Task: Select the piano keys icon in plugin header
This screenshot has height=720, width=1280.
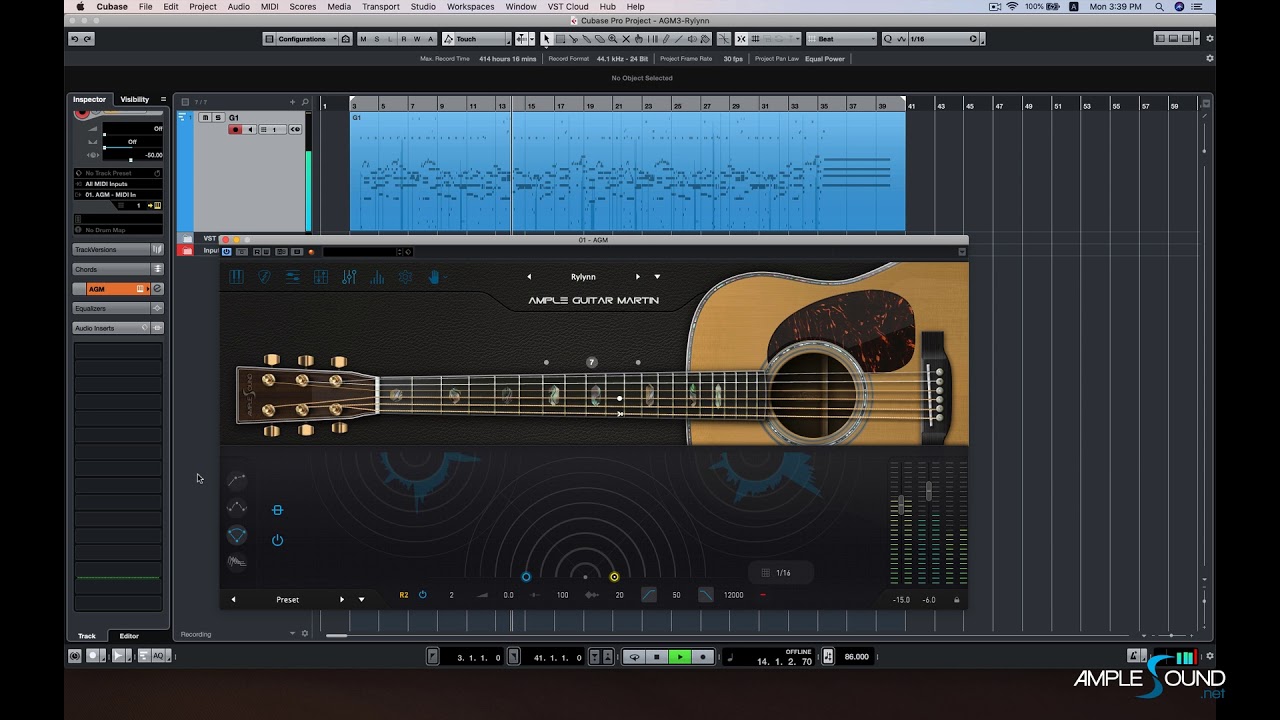Action: click(237, 277)
